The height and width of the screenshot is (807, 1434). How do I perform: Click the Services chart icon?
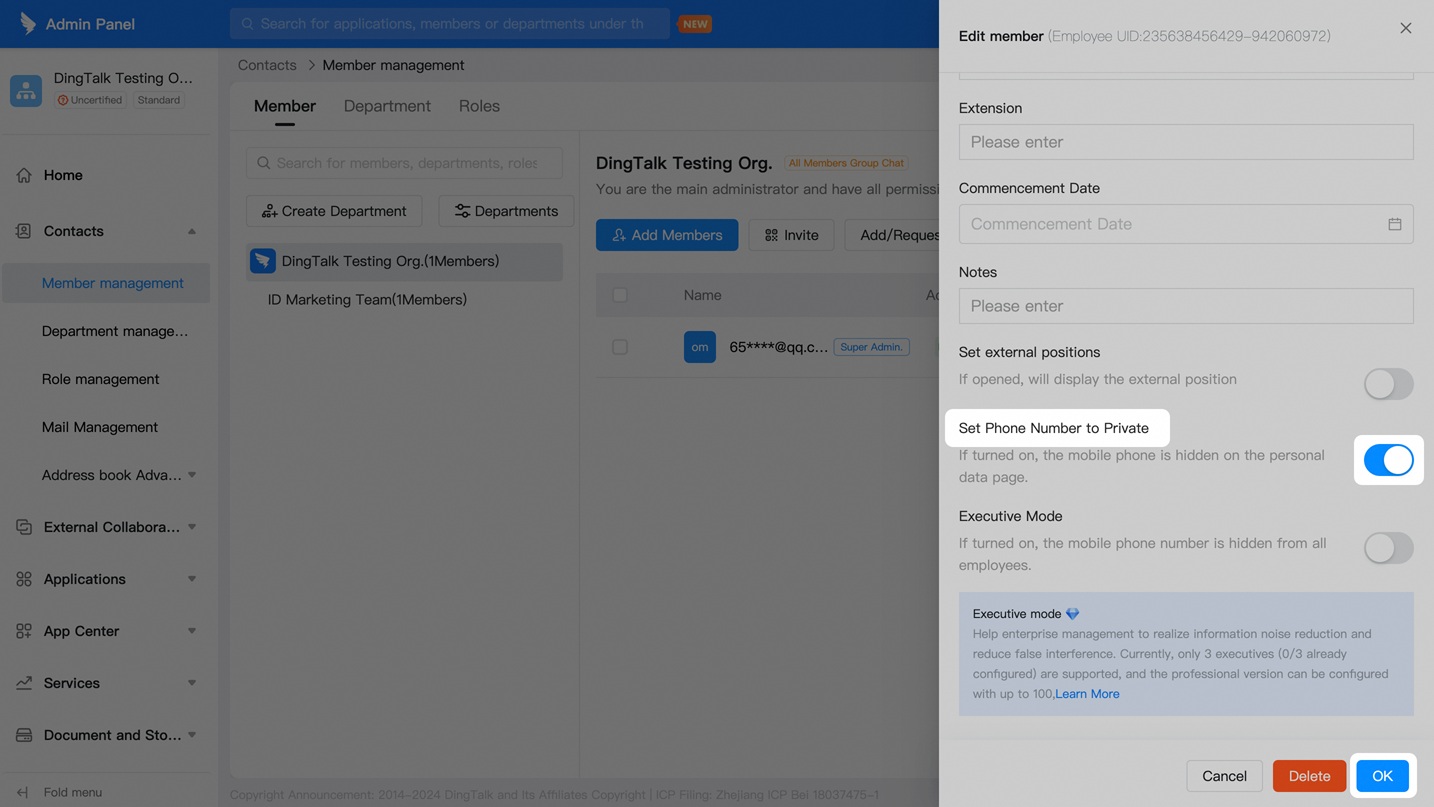pos(24,683)
